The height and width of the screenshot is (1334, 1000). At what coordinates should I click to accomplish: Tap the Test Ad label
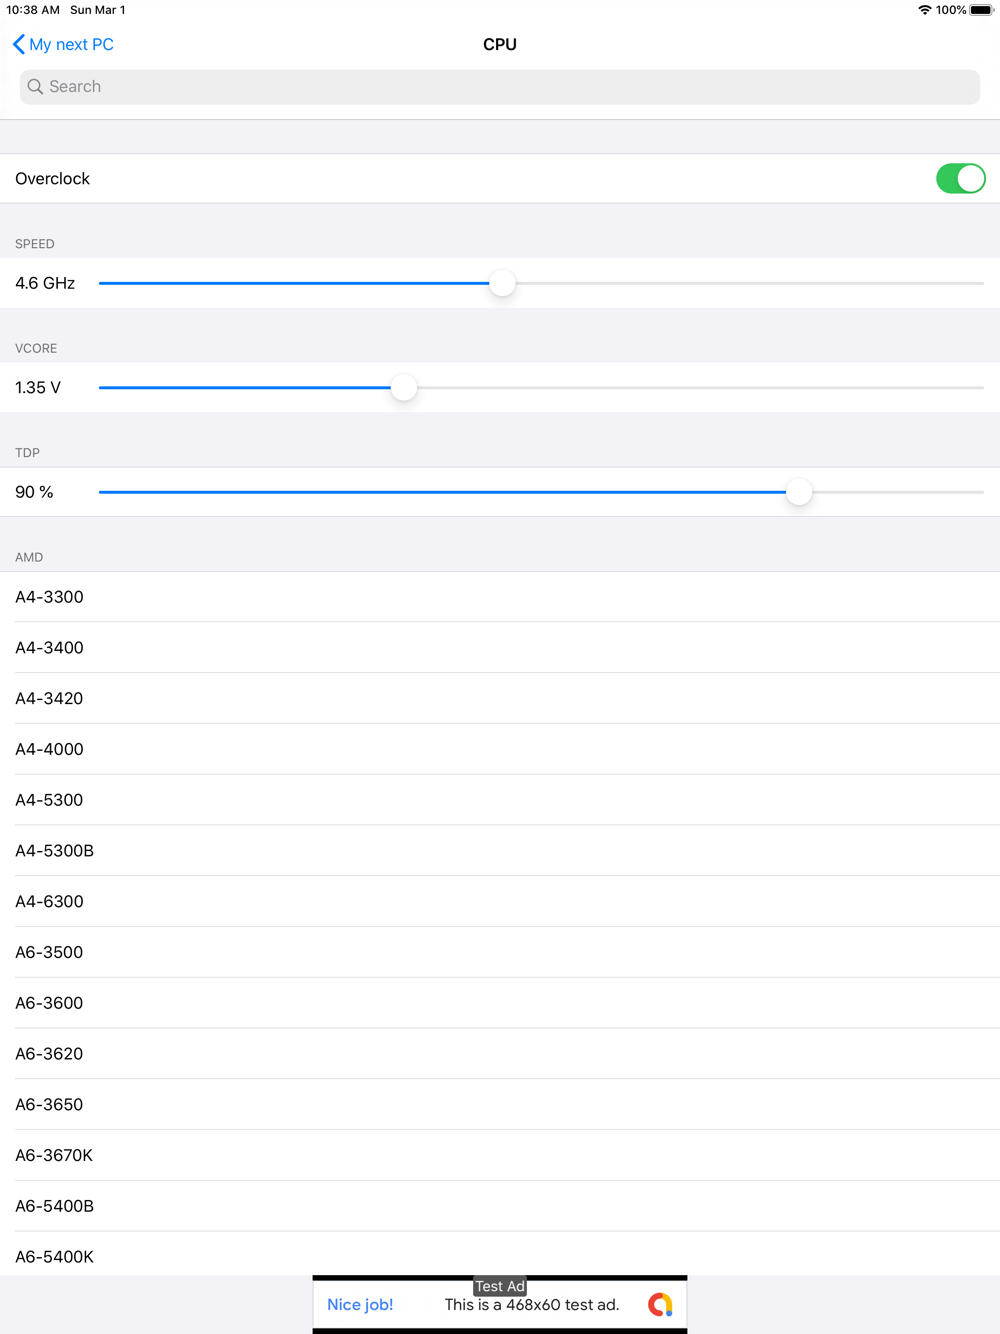[x=500, y=1286]
